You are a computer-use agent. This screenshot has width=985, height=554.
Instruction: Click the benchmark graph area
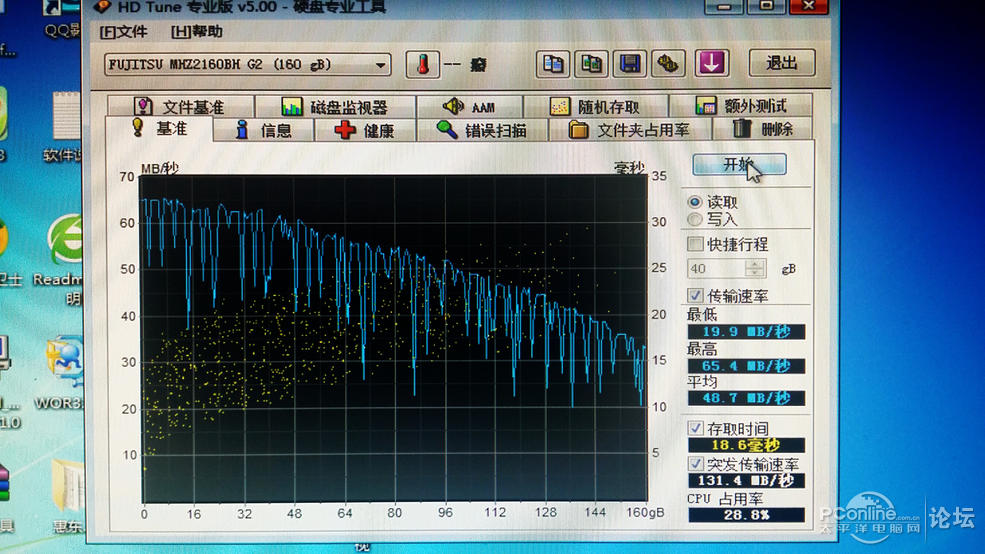(x=393, y=339)
